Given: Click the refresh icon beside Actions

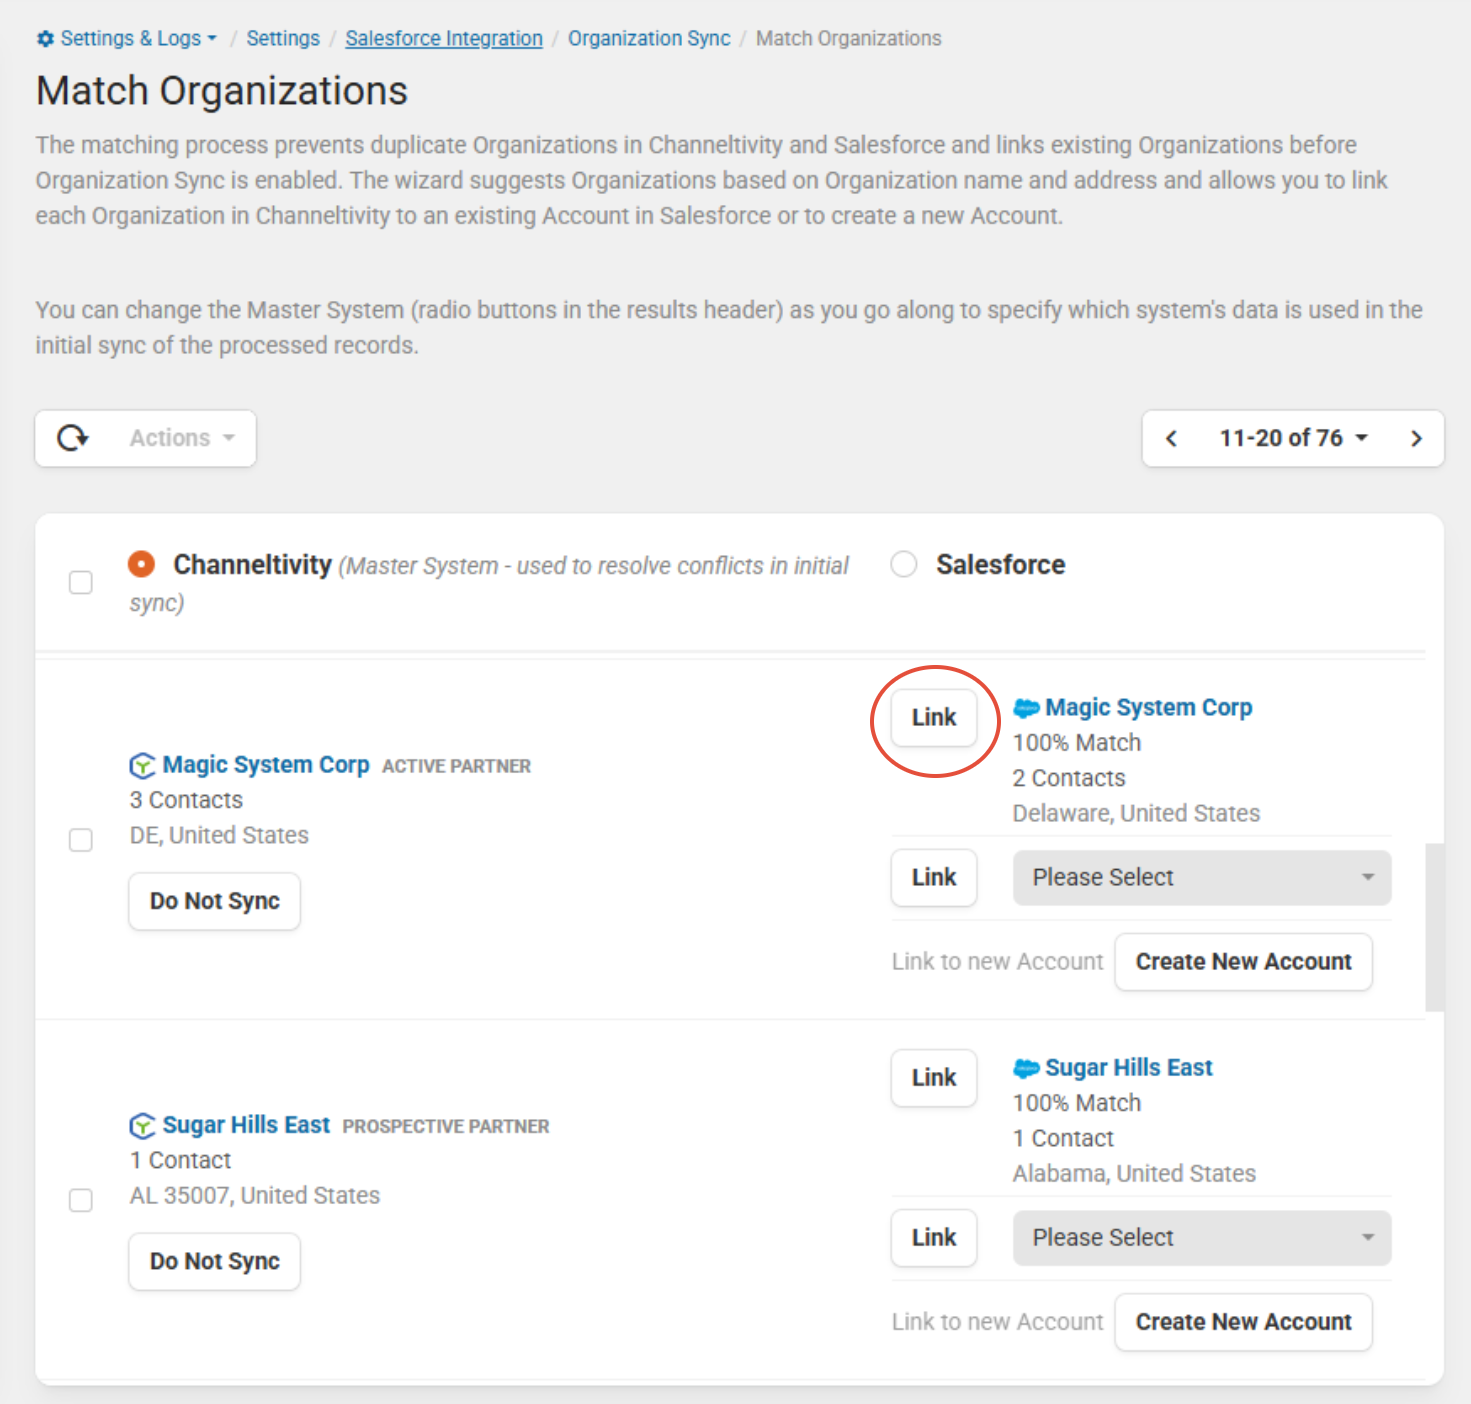Looking at the screenshot, I should click(73, 438).
